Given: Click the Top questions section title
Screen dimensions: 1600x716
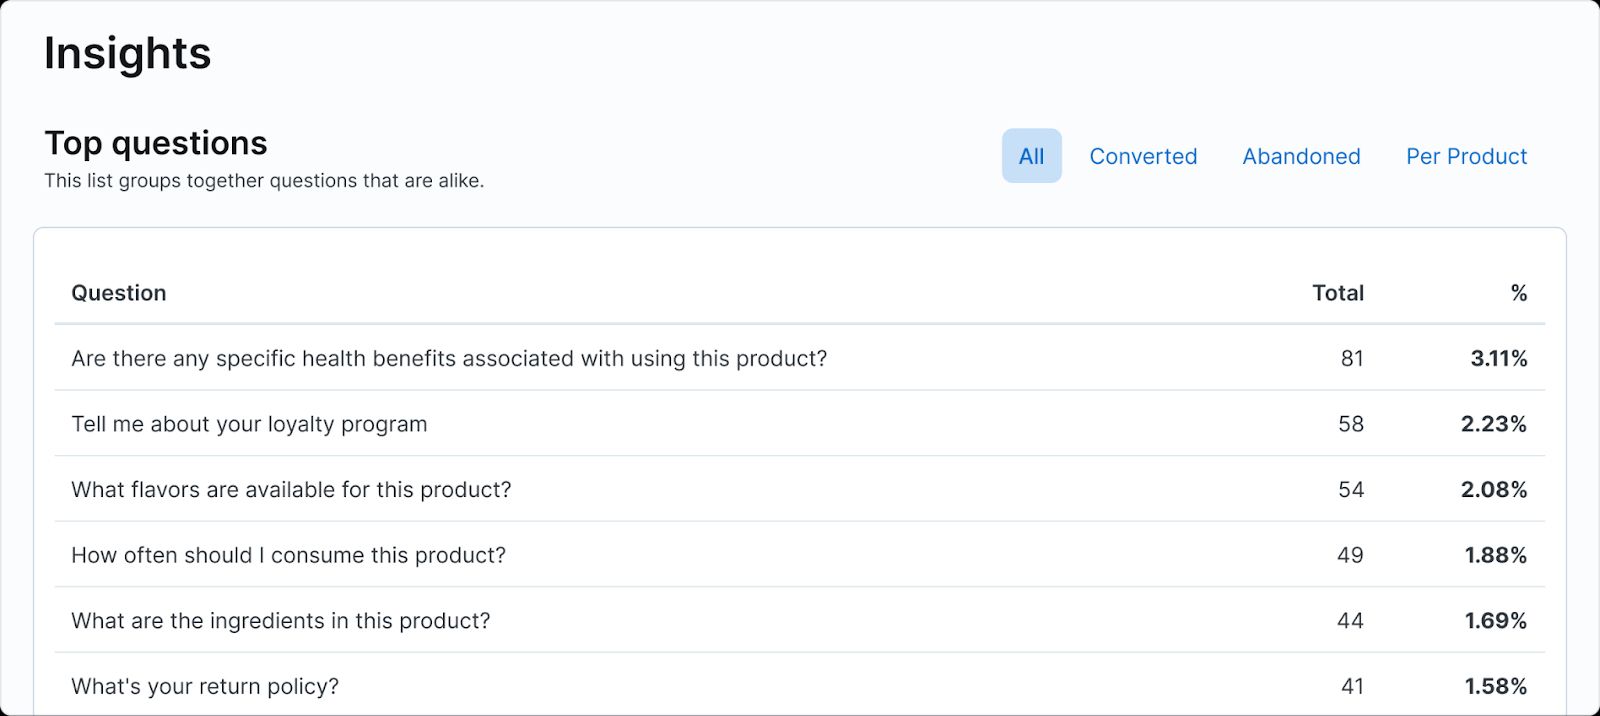Looking at the screenshot, I should point(156,143).
